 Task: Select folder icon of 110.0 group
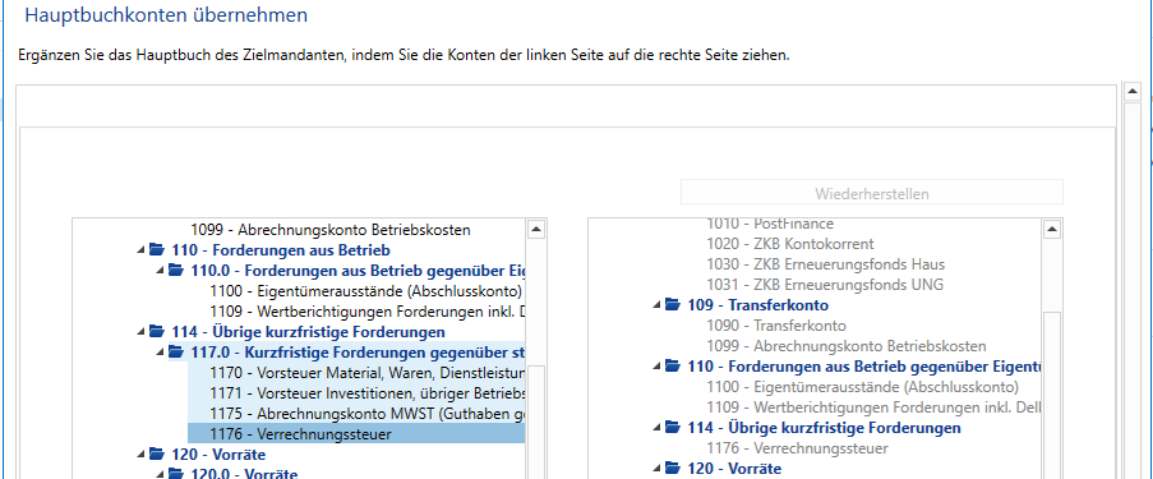point(176,270)
